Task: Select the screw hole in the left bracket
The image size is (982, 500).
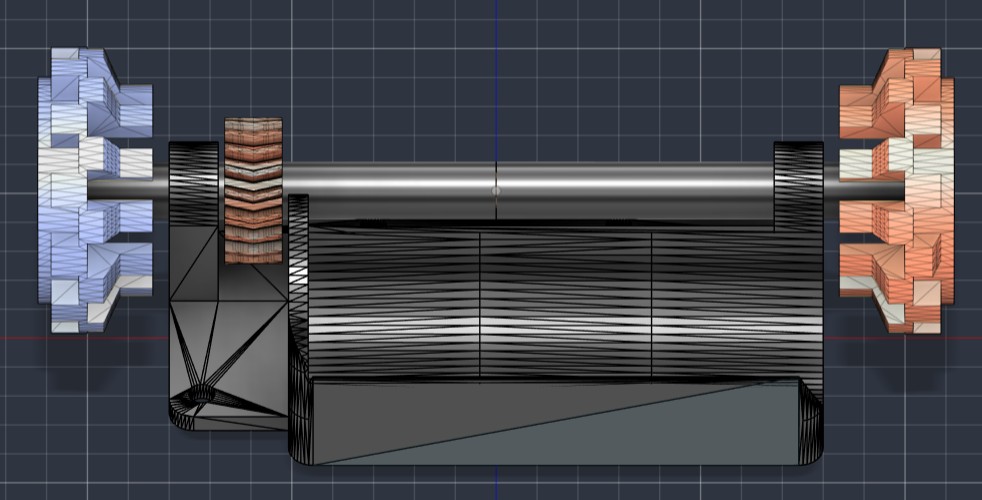Action: click(x=200, y=395)
